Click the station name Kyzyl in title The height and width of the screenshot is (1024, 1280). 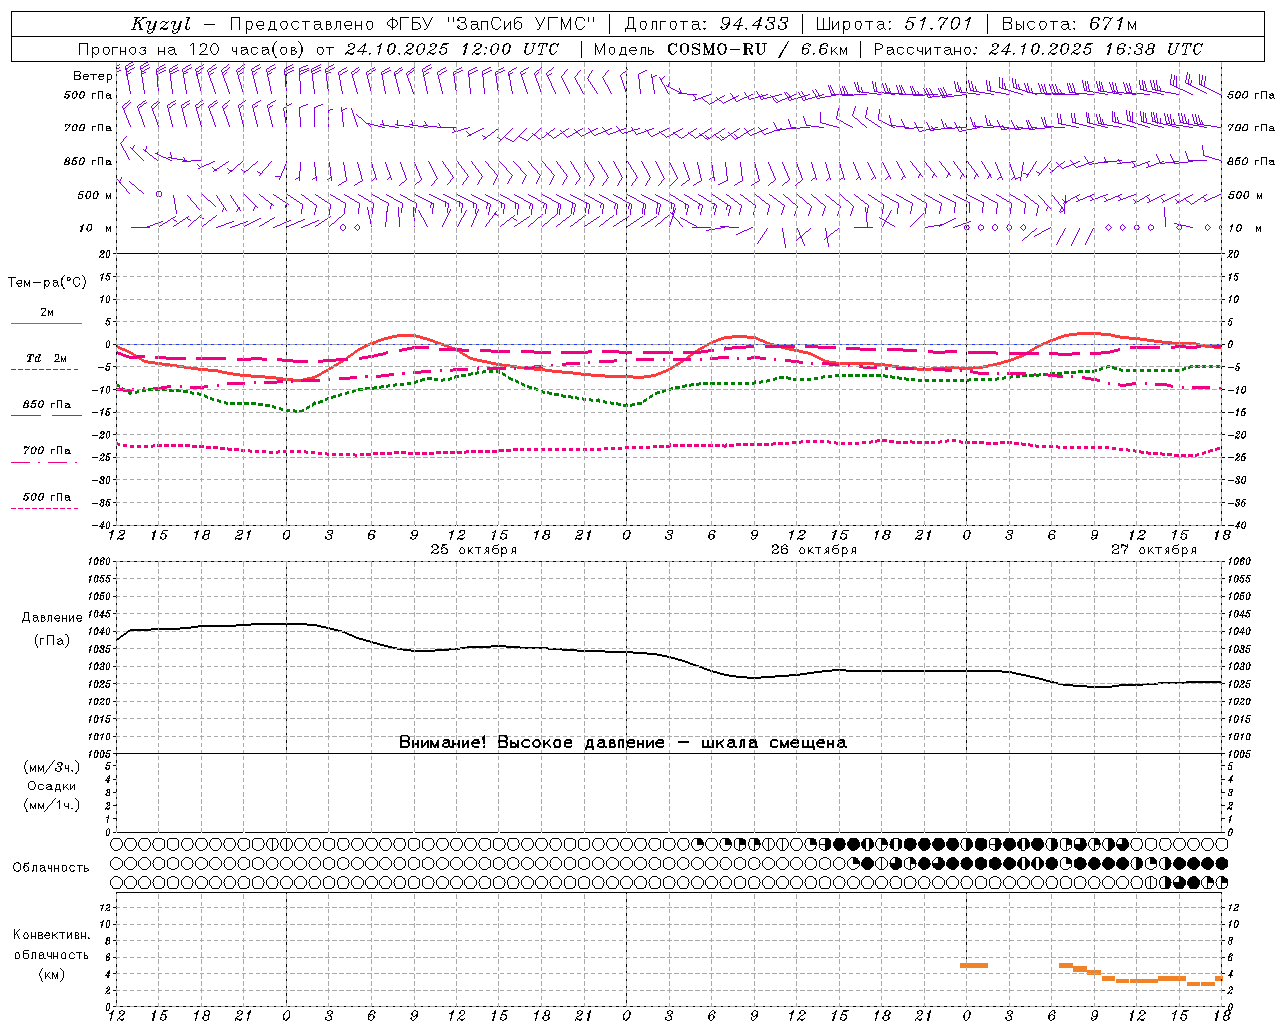coord(162,24)
